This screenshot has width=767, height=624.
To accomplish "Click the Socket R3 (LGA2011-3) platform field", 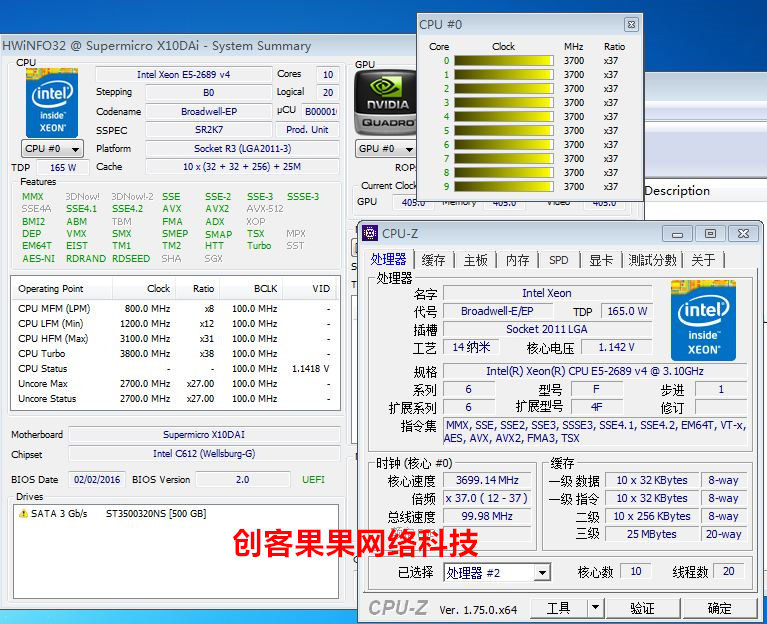I will [242, 148].
